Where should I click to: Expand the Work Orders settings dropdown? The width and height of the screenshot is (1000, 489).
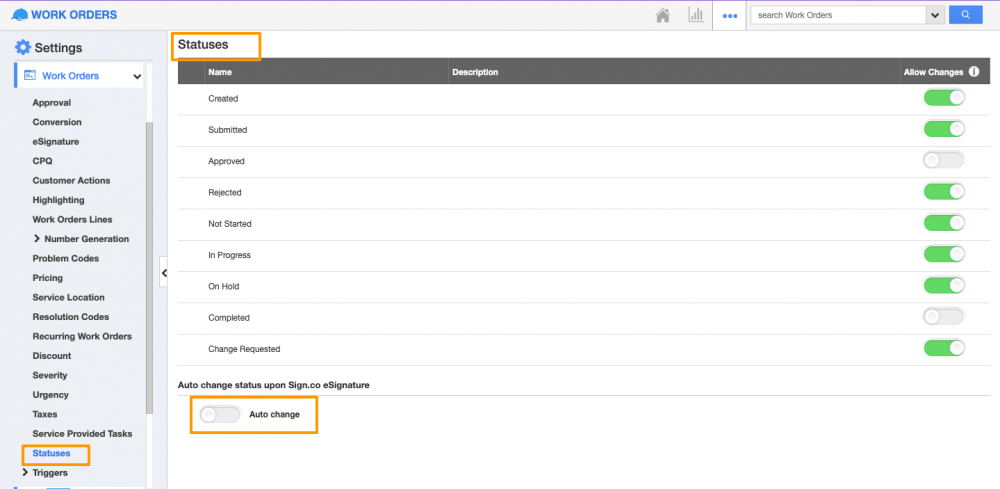coord(136,76)
